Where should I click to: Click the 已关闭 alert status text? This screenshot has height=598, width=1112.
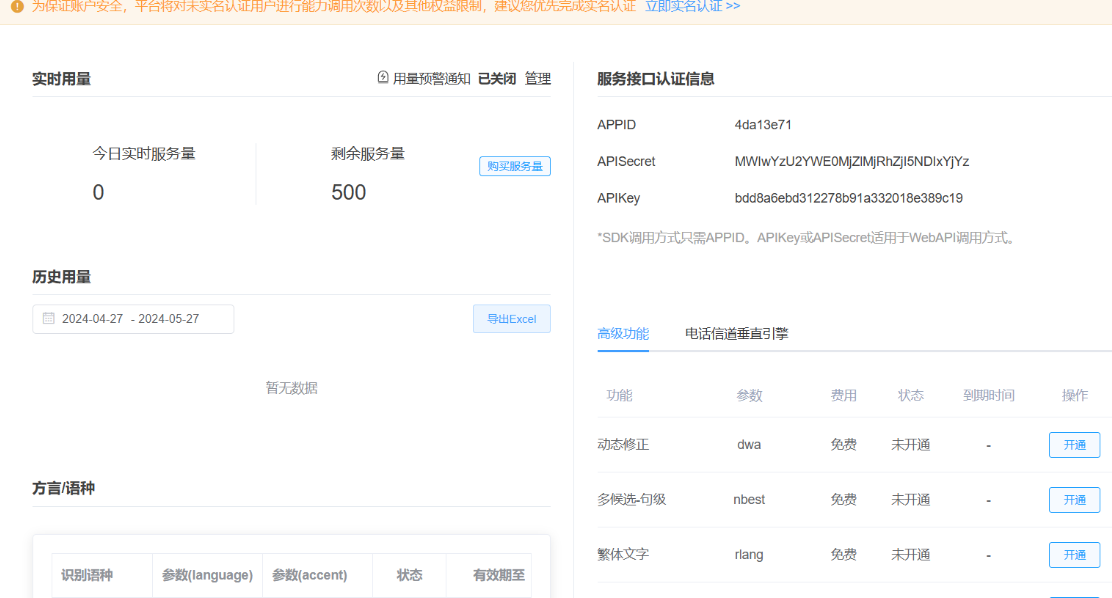click(496, 78)
